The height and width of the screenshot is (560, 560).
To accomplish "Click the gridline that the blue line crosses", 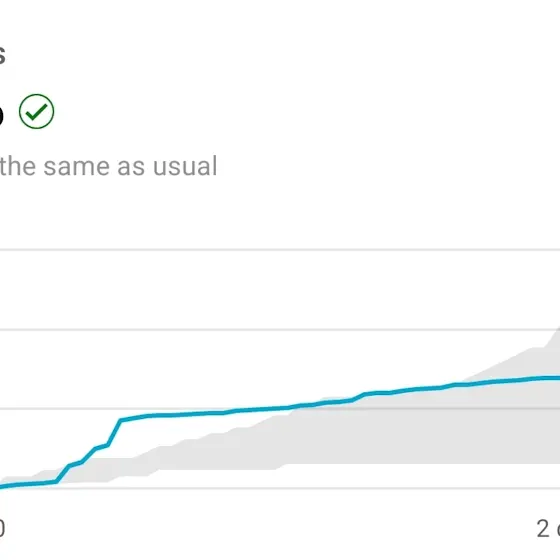I will tap(280, 408).
